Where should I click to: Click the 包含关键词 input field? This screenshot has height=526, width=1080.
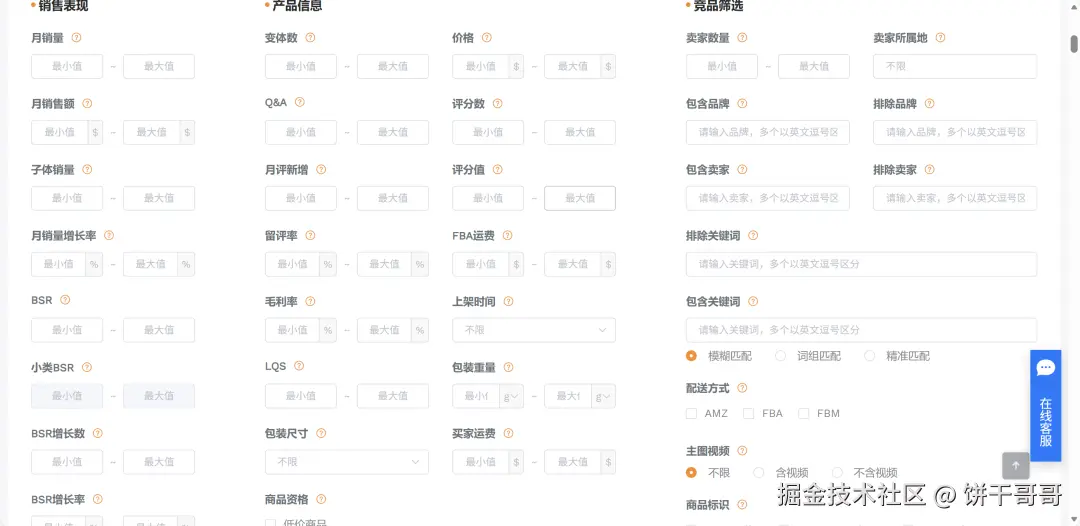862,330
